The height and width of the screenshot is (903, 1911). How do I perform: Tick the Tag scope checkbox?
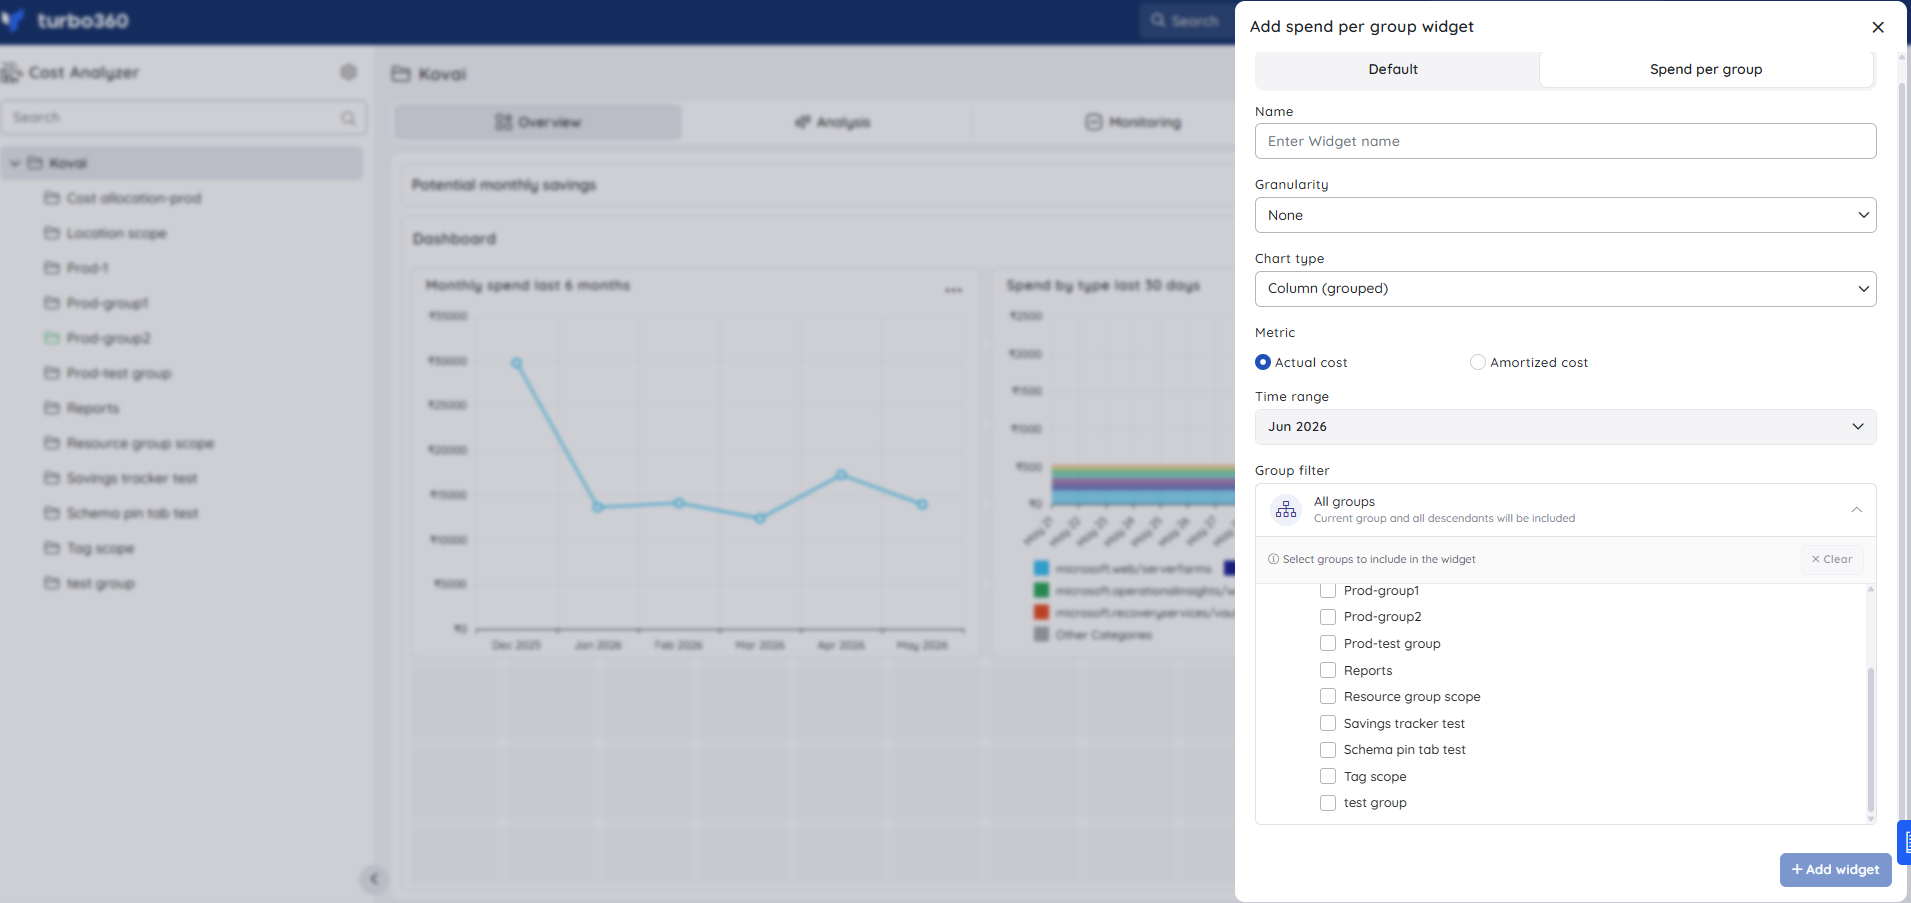(1328, 776)
